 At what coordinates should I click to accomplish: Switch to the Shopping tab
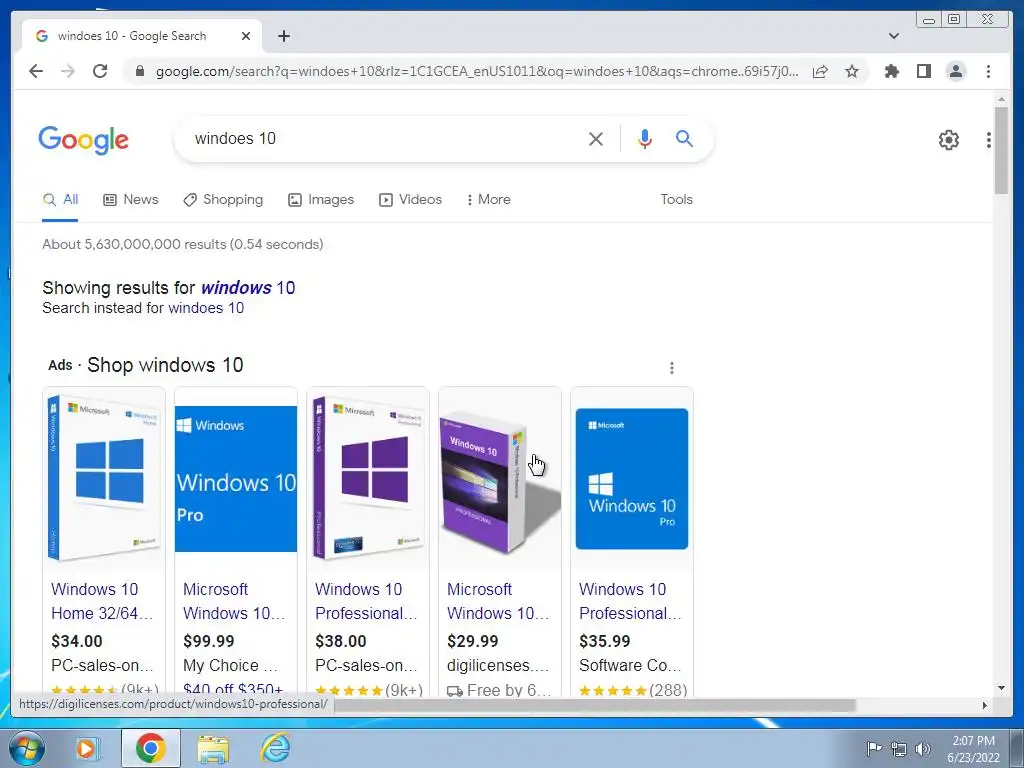[223, 199]
